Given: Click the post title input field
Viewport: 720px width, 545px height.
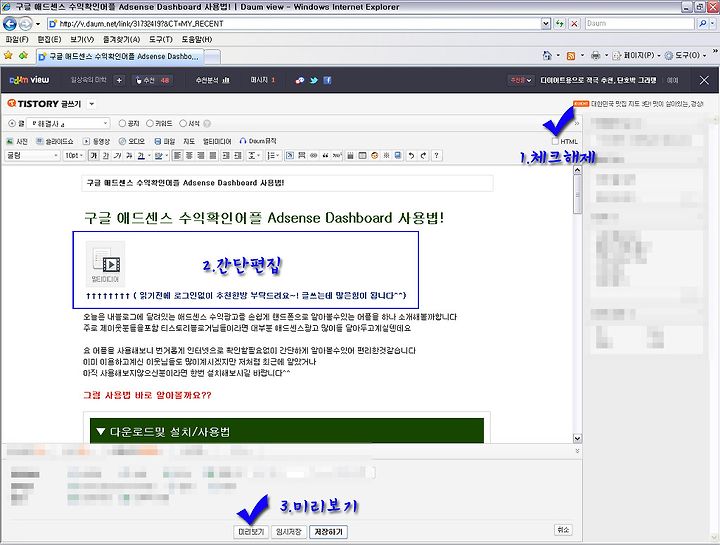Looking at the screenshot, I should click(x=287, y=183).
